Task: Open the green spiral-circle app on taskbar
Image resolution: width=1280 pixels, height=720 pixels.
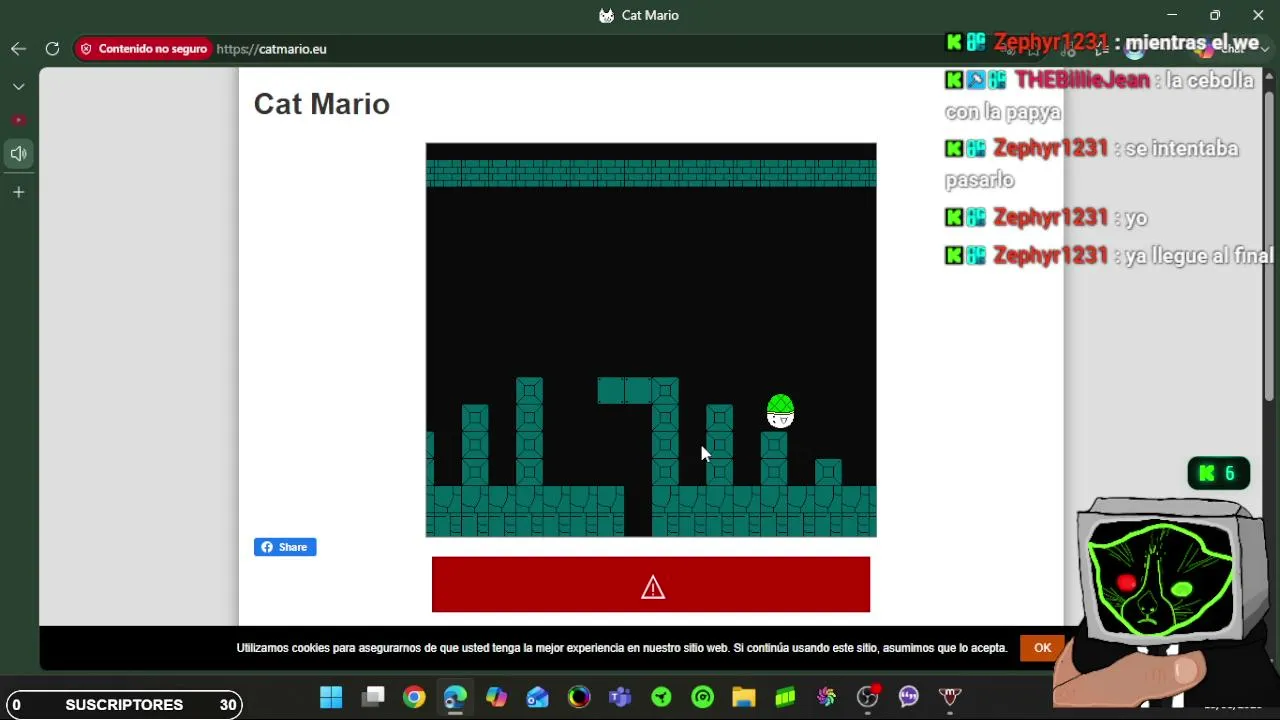Action: click(703, 697)
